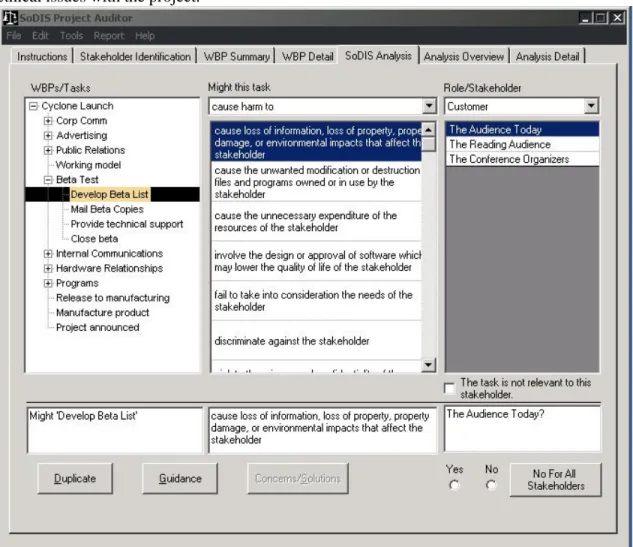Open the Tools menu
The image size is (633, 547).
pos(71,36)
